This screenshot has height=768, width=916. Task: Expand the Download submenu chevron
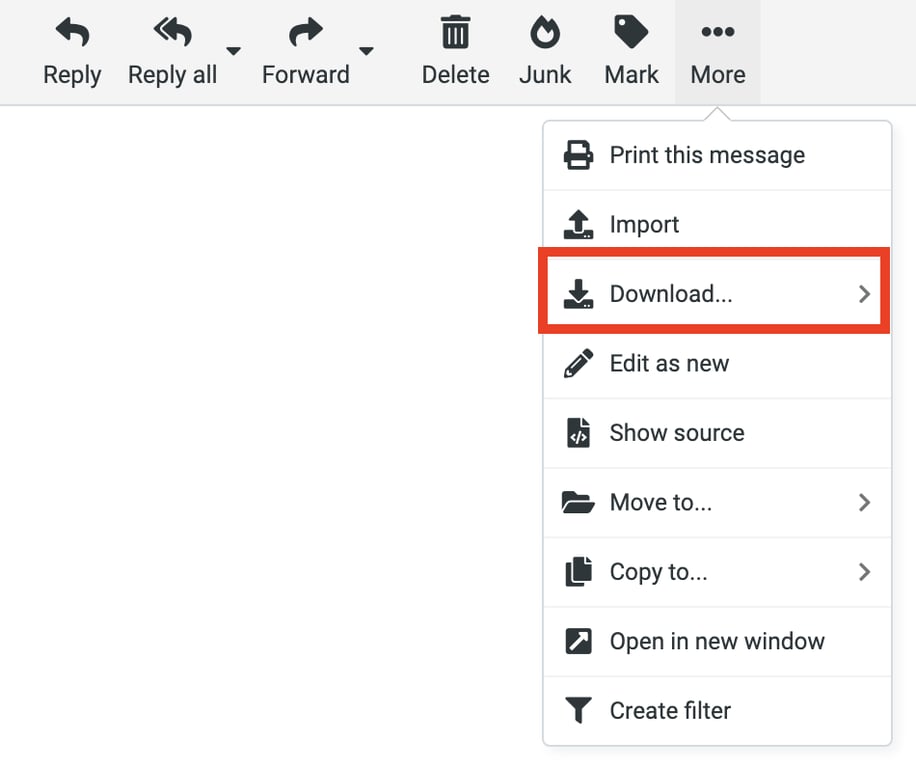coord(862,293)
